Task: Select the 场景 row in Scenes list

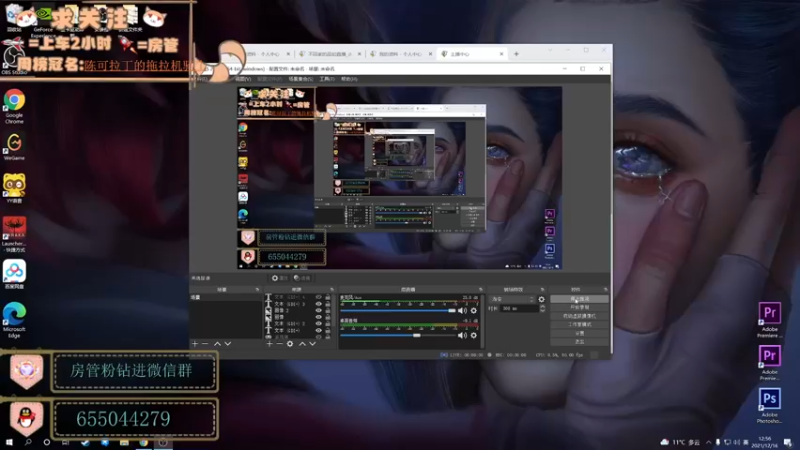Action: pos(226,297)
